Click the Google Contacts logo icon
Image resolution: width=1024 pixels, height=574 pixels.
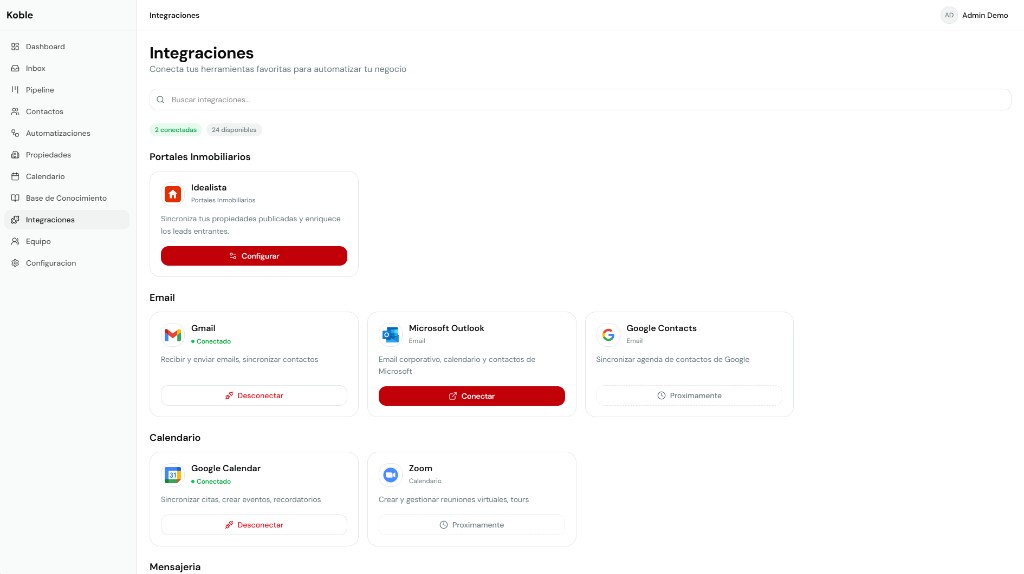click(608, 334)
